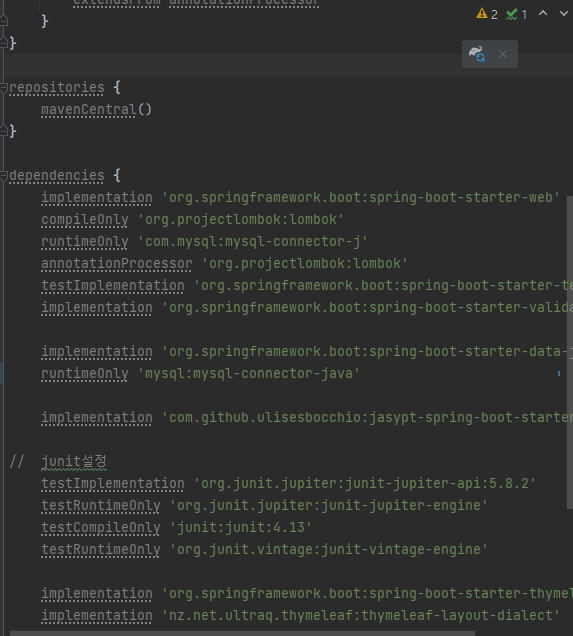Click the 'junit설정' comment

[x=74, y=462]
